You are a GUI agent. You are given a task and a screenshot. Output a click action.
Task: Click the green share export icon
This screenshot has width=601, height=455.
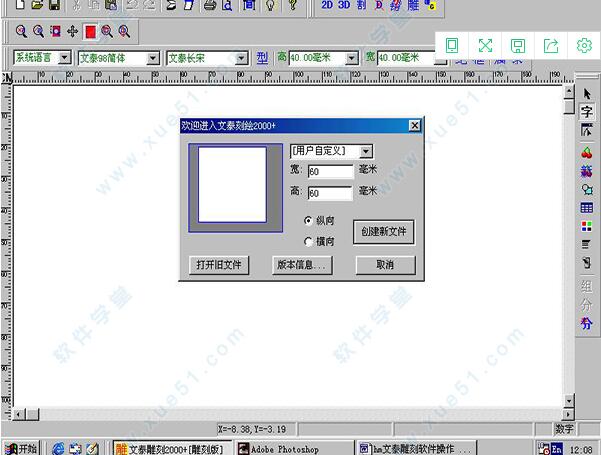[x=551, y=45]
